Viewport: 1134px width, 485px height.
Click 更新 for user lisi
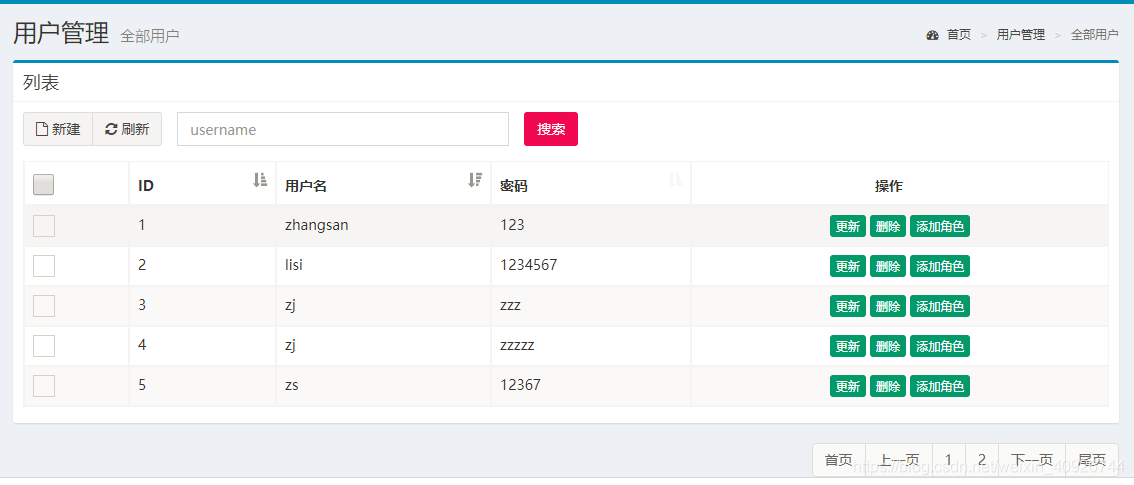tap(848, 266)
